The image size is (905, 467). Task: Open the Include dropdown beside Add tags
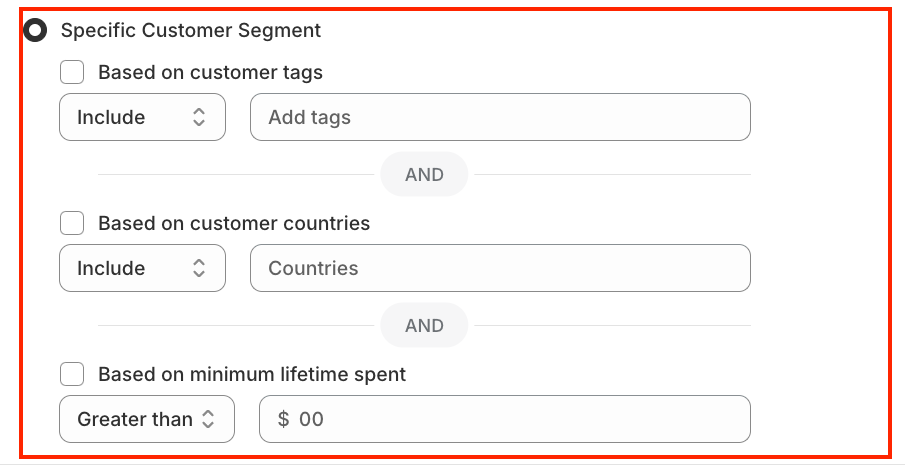click(142, 117)
